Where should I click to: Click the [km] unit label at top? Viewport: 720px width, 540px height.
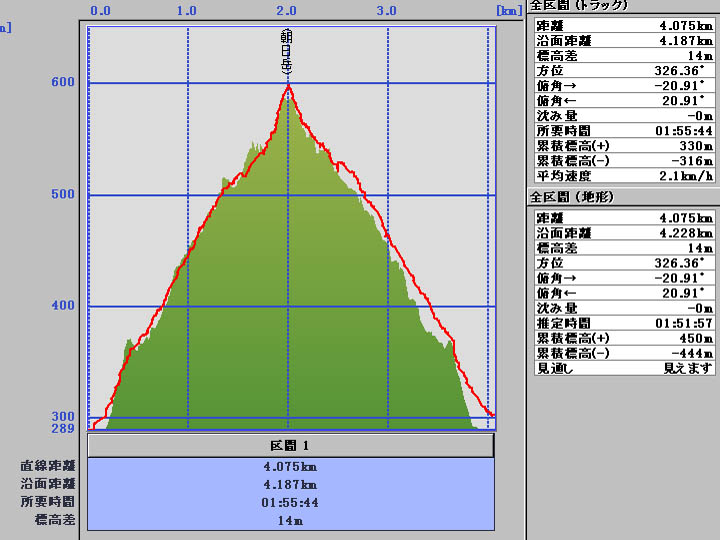[x=508, y=10]
